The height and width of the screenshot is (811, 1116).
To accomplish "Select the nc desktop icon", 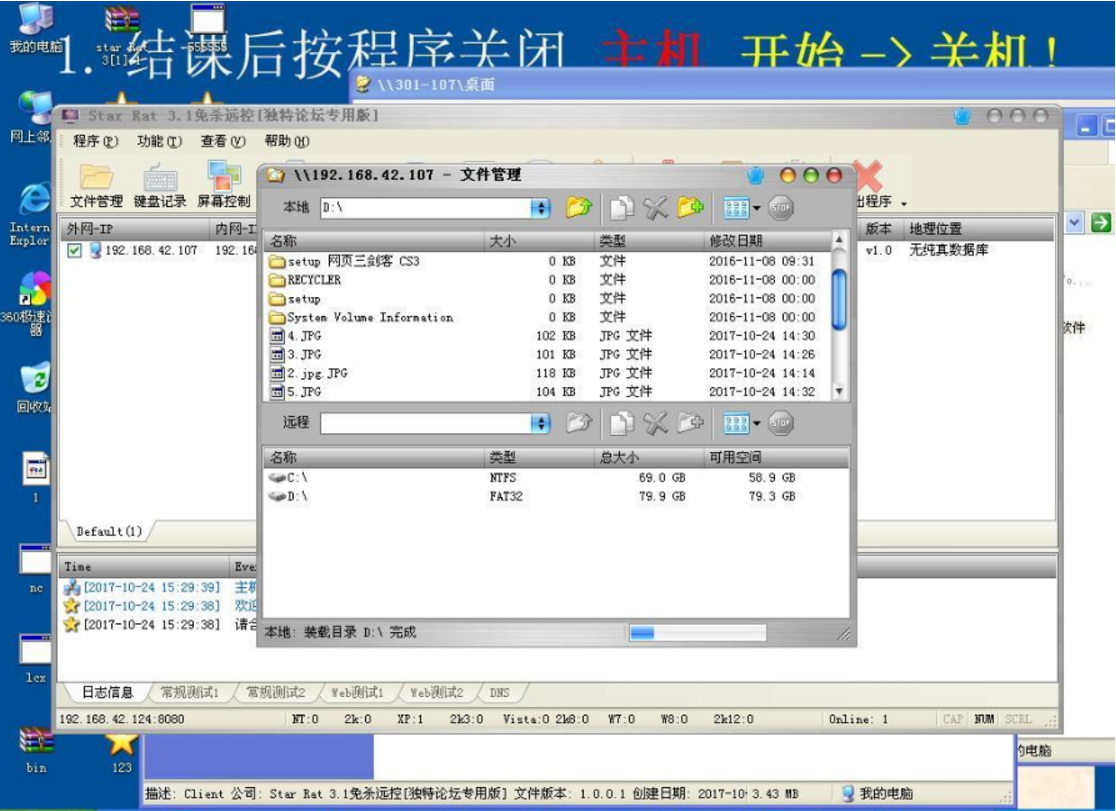I will click(x=36, y=568).
